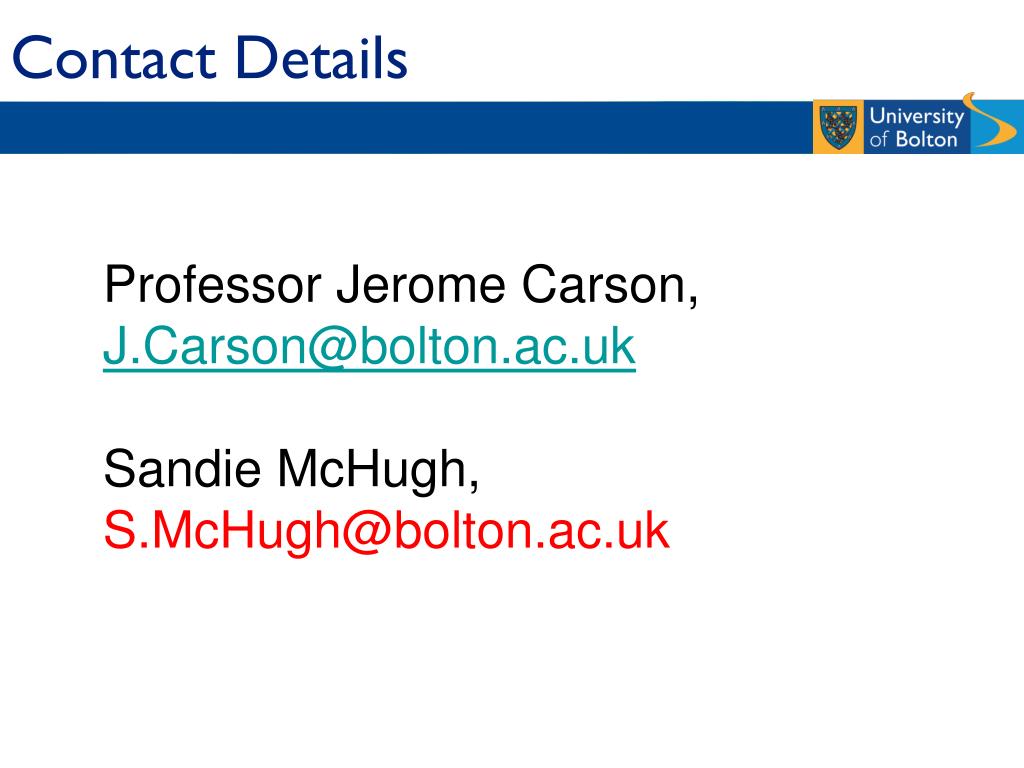Click the word Jerome in the name line
The image size is (1024, 768).
tap(421, 285)
